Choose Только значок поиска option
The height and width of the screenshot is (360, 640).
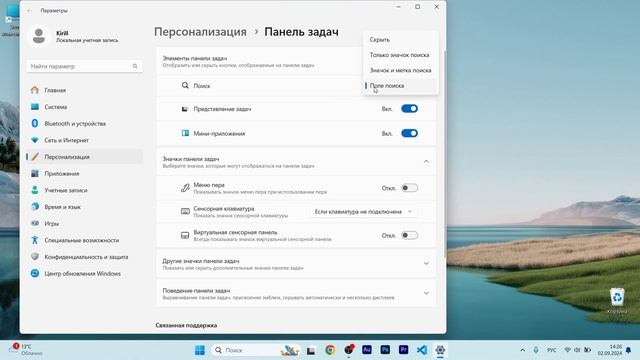point(400,55)
